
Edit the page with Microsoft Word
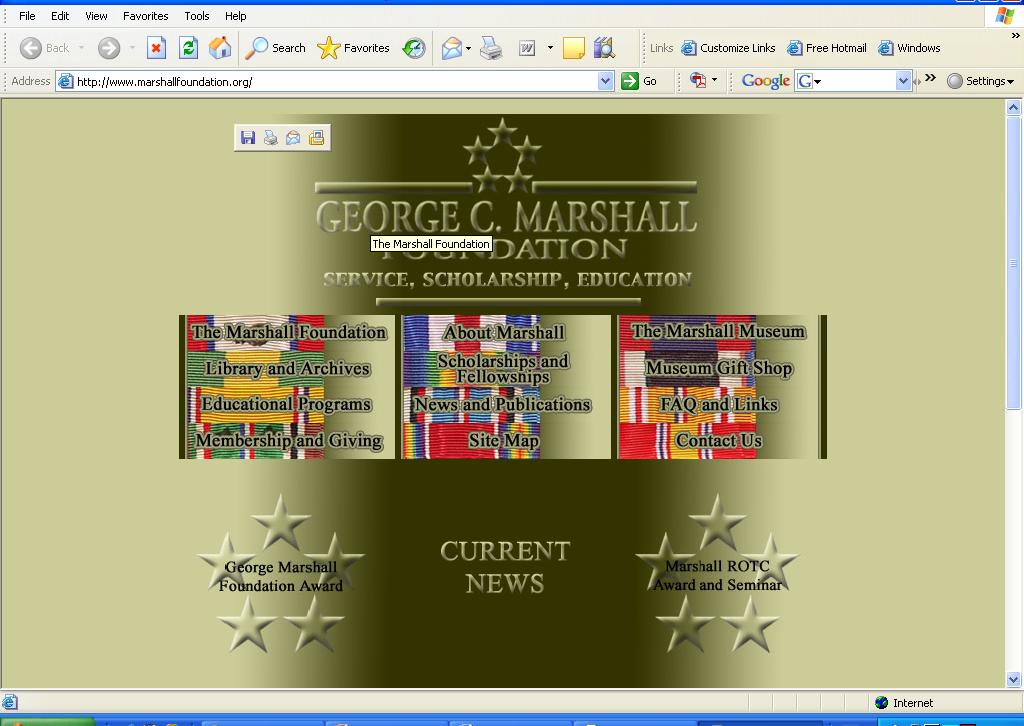pyautogui.click(x=527, y=48)
